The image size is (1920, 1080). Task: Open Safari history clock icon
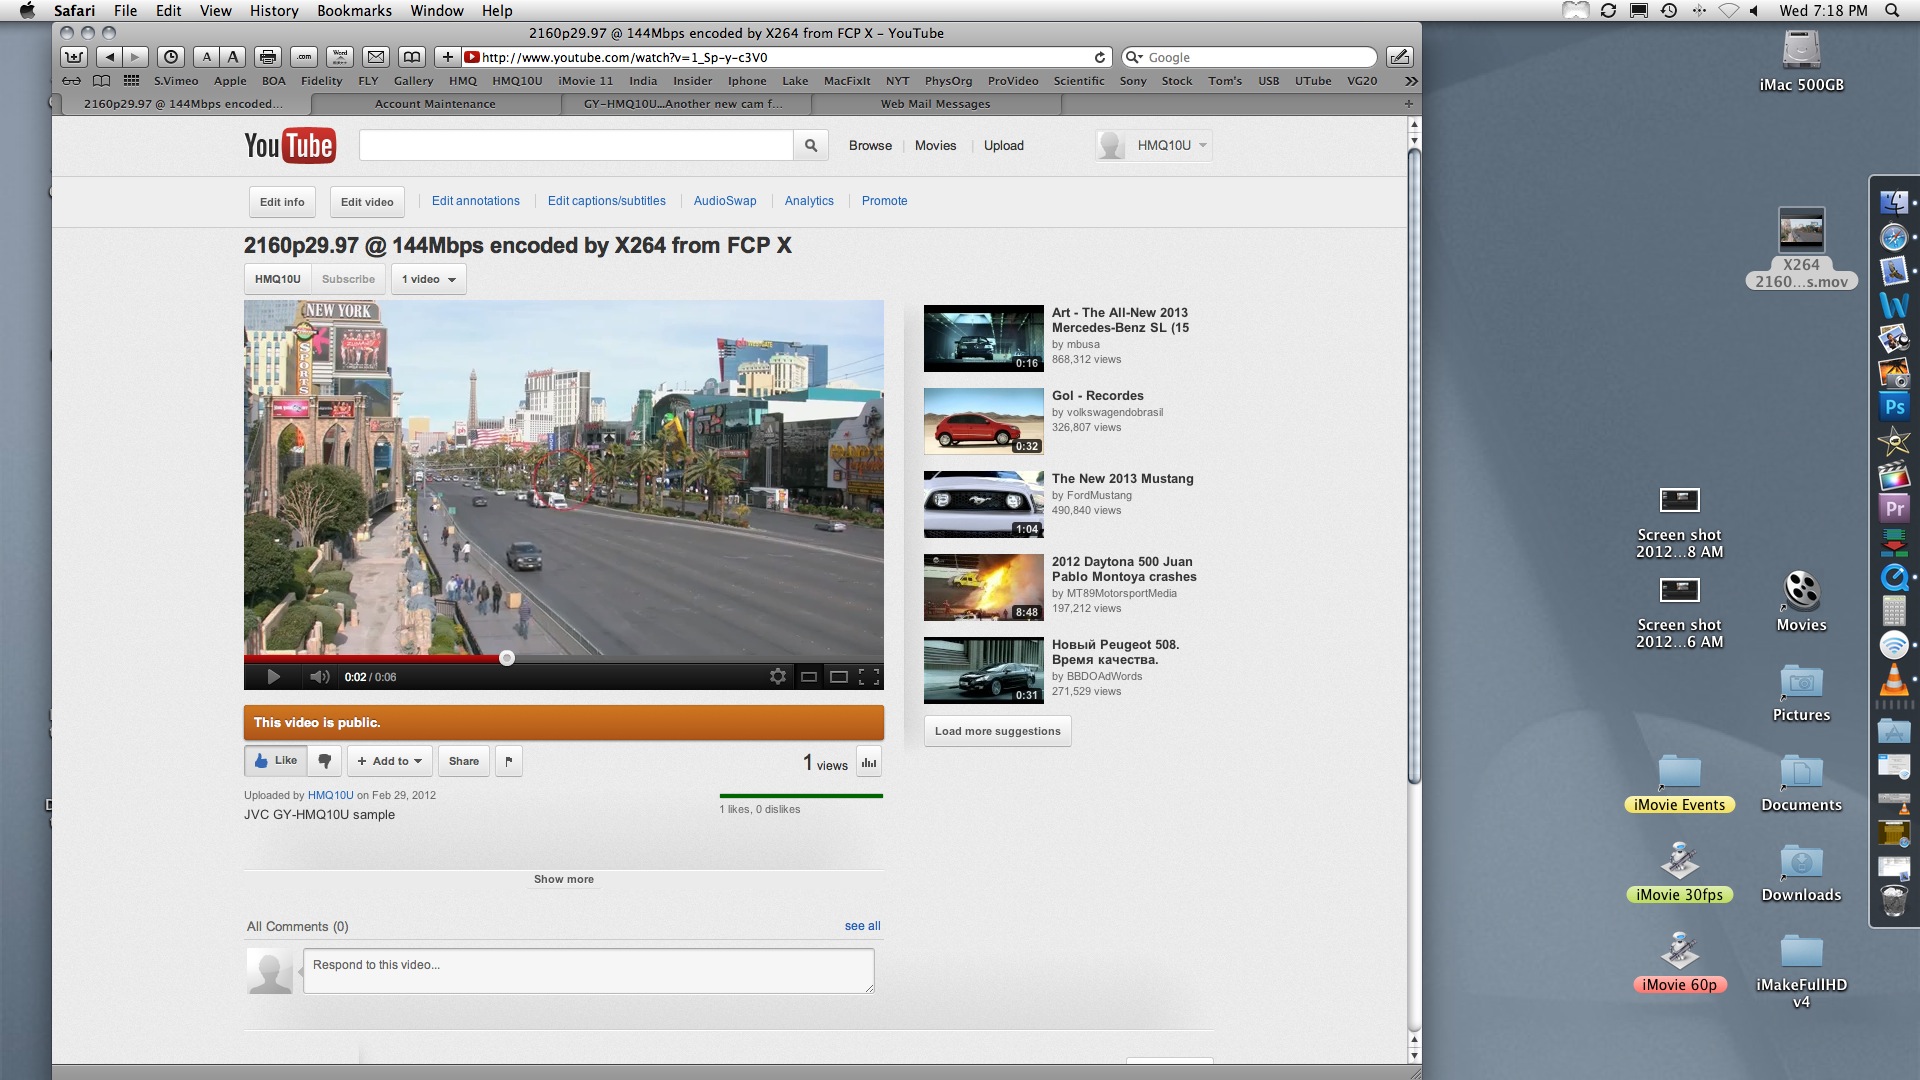(171, 57)
